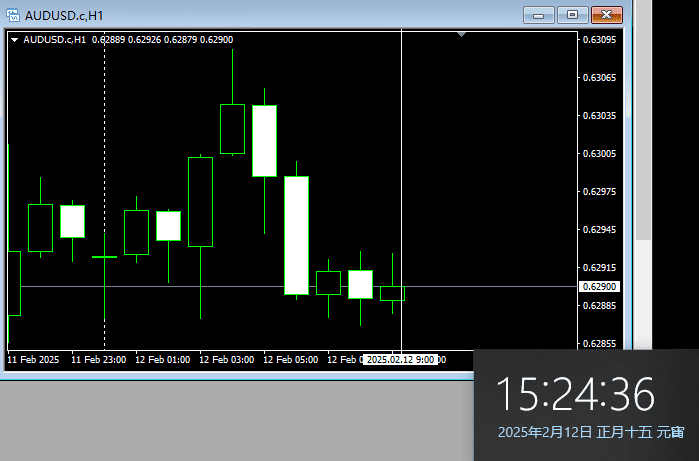Minimize the AUDUSD.c,H1 chart window

click(539, 15)
